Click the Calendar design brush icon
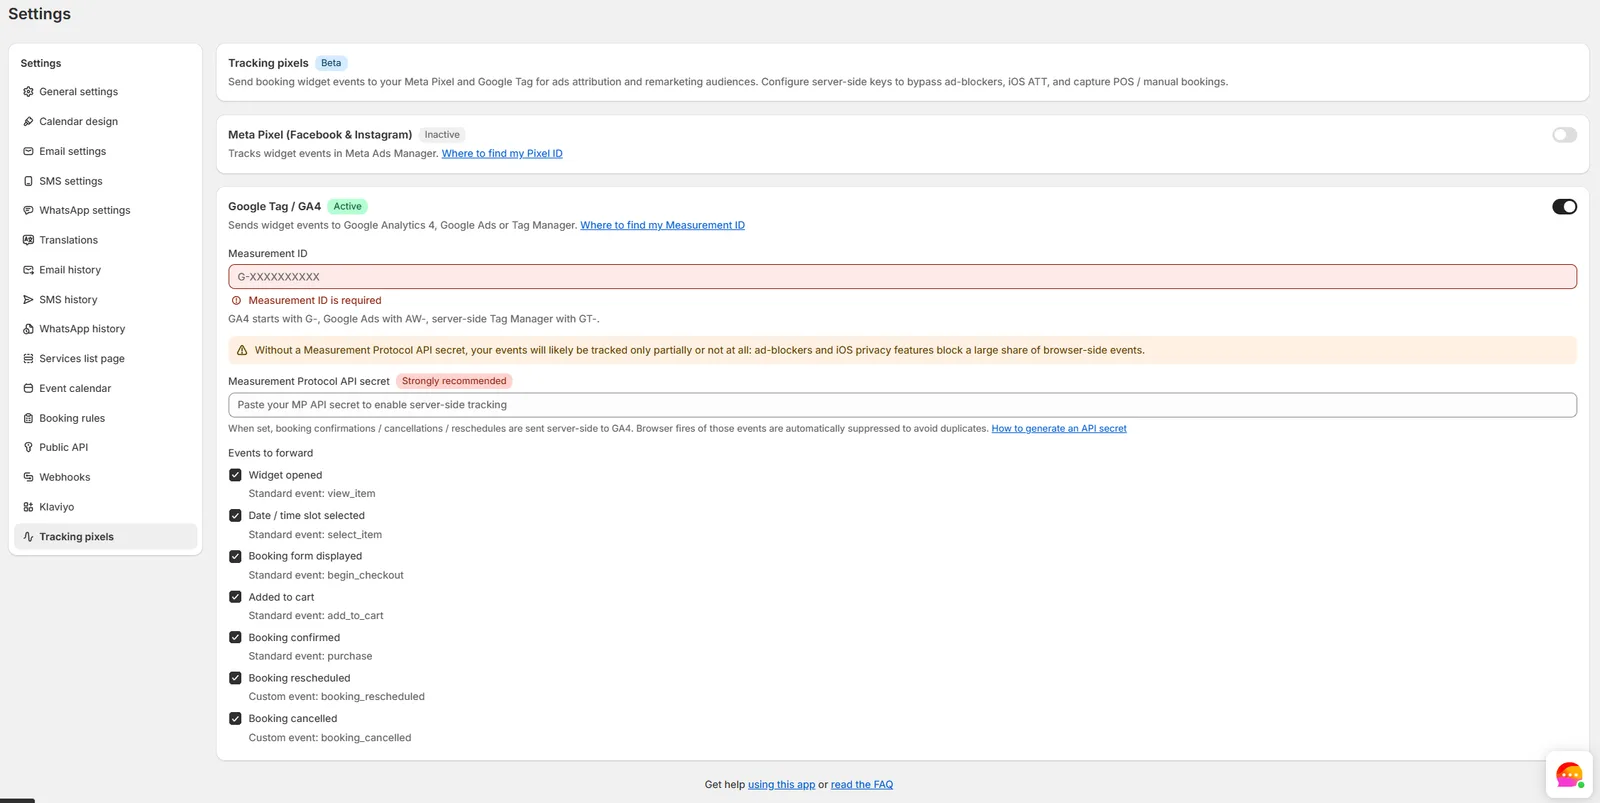The width and height of the screenshot is (1600, 803). point(28,122)
